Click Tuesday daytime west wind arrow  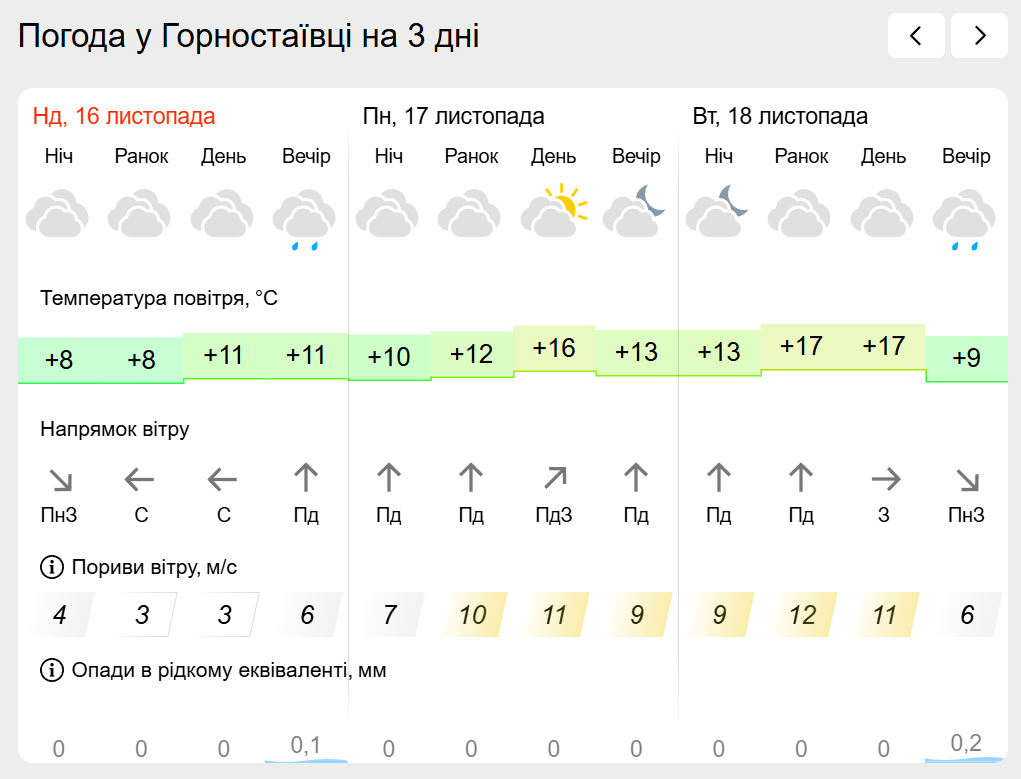coord(884,480)
